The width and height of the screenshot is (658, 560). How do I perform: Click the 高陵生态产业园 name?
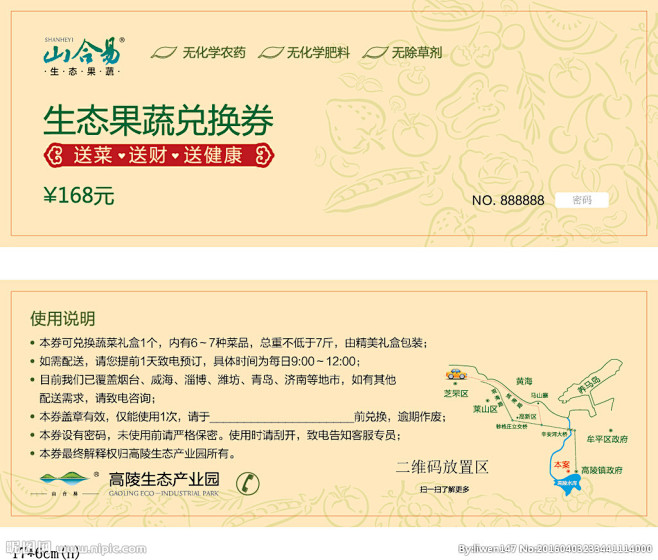164,479
